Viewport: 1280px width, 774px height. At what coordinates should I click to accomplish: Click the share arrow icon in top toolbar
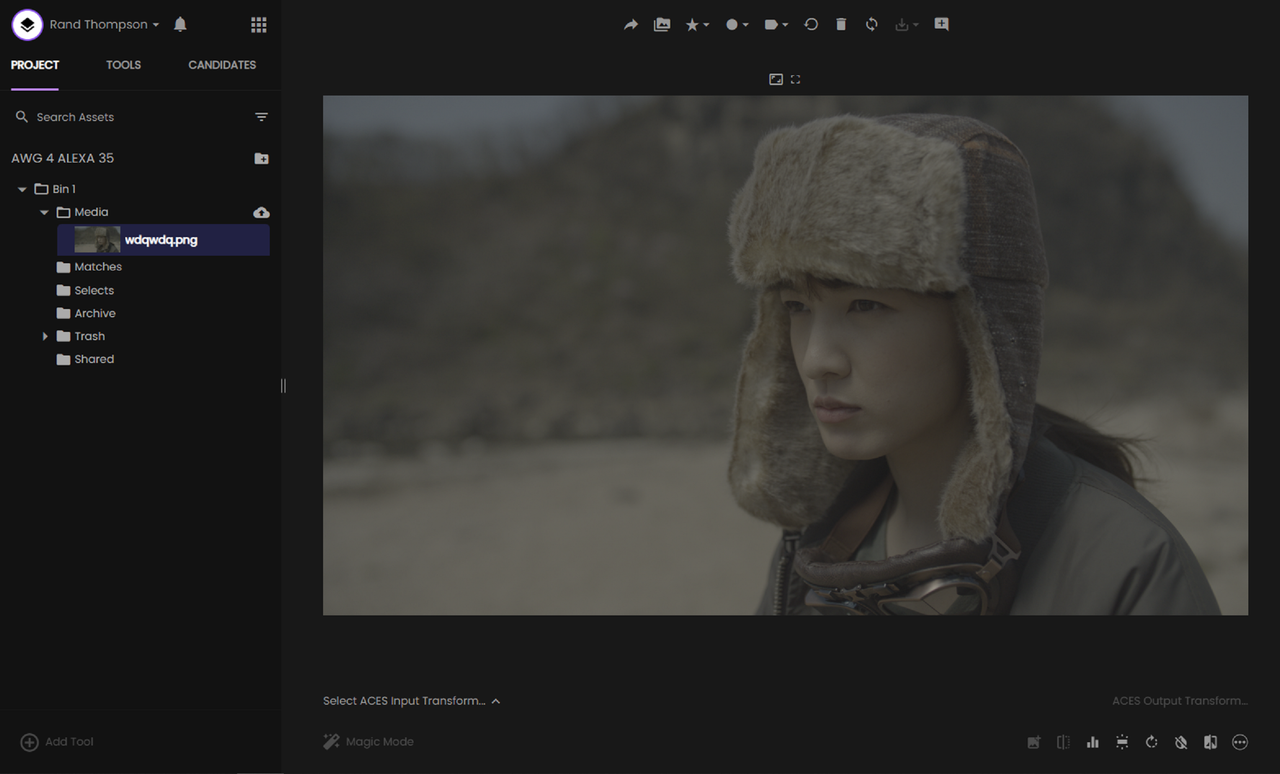click(631, 25)
